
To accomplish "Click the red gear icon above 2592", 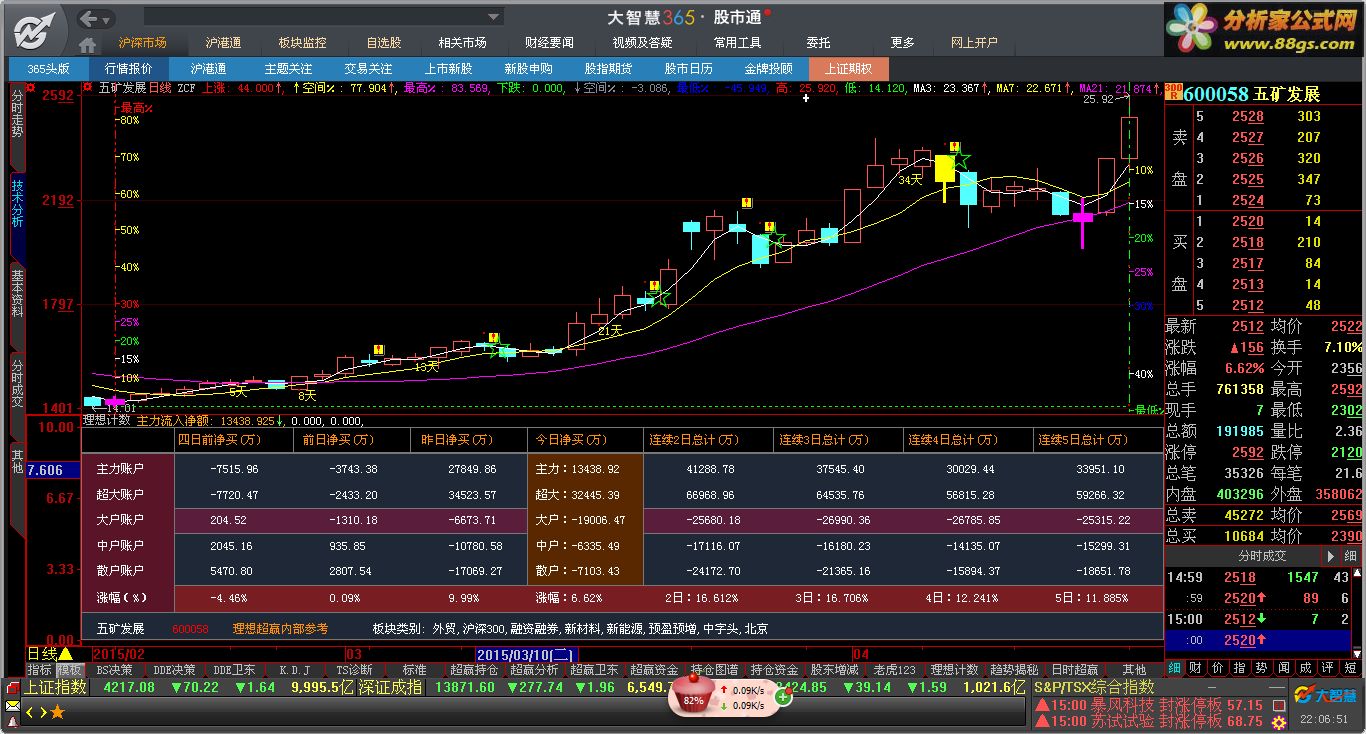I will (x=32, y=88).
